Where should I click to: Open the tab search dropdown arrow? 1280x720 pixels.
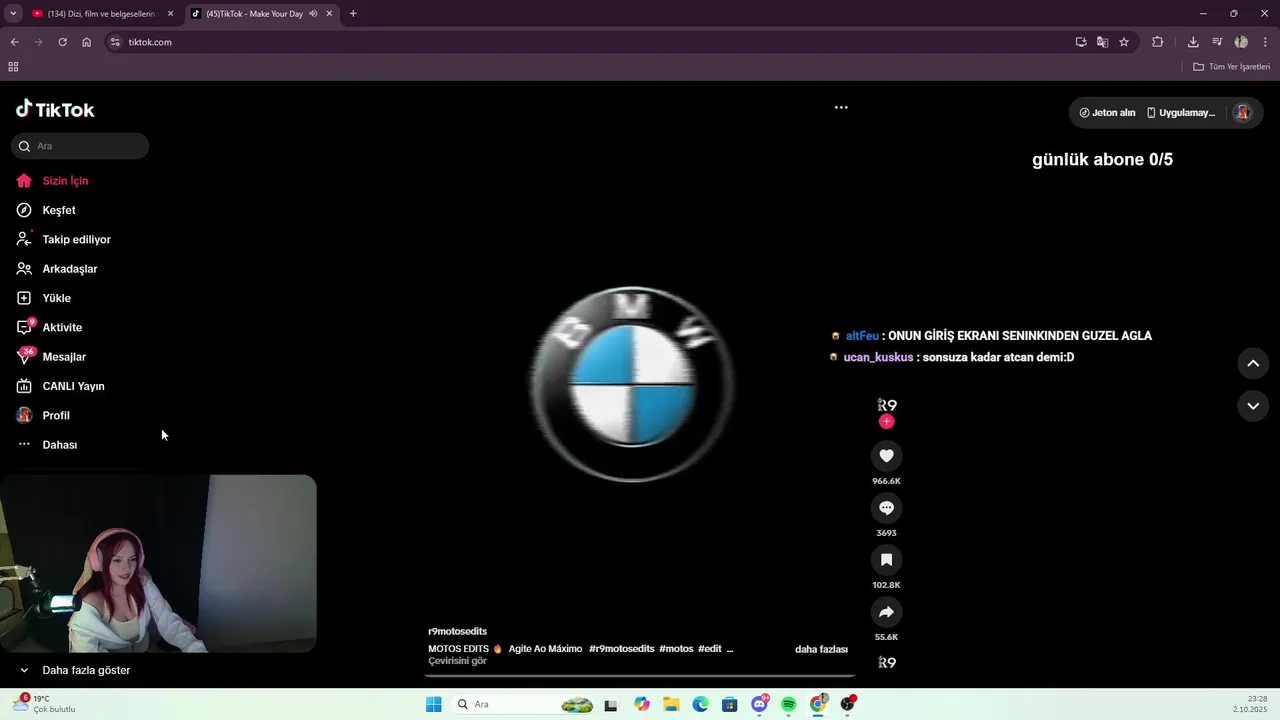click(x=13, y=14)
